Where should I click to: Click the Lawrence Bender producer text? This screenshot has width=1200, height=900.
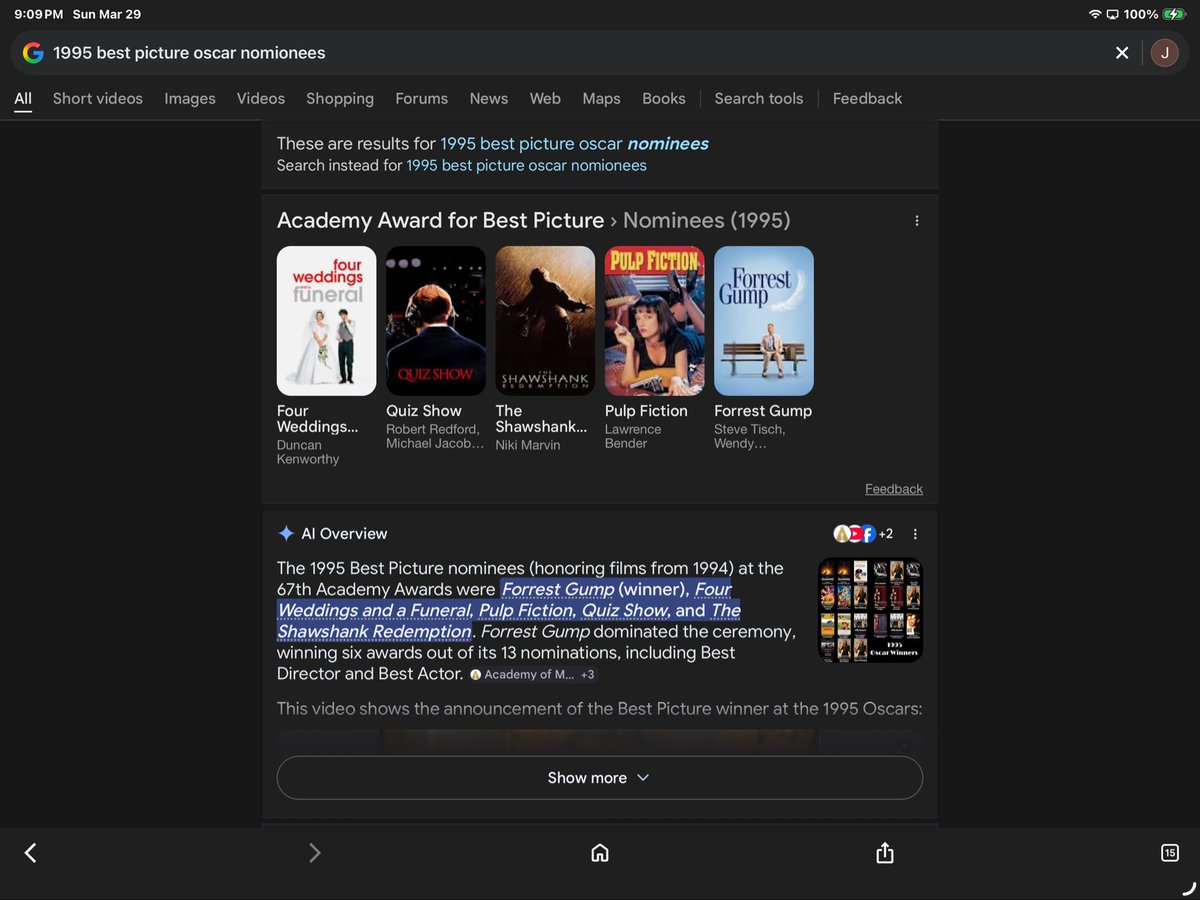coord(633,436)
